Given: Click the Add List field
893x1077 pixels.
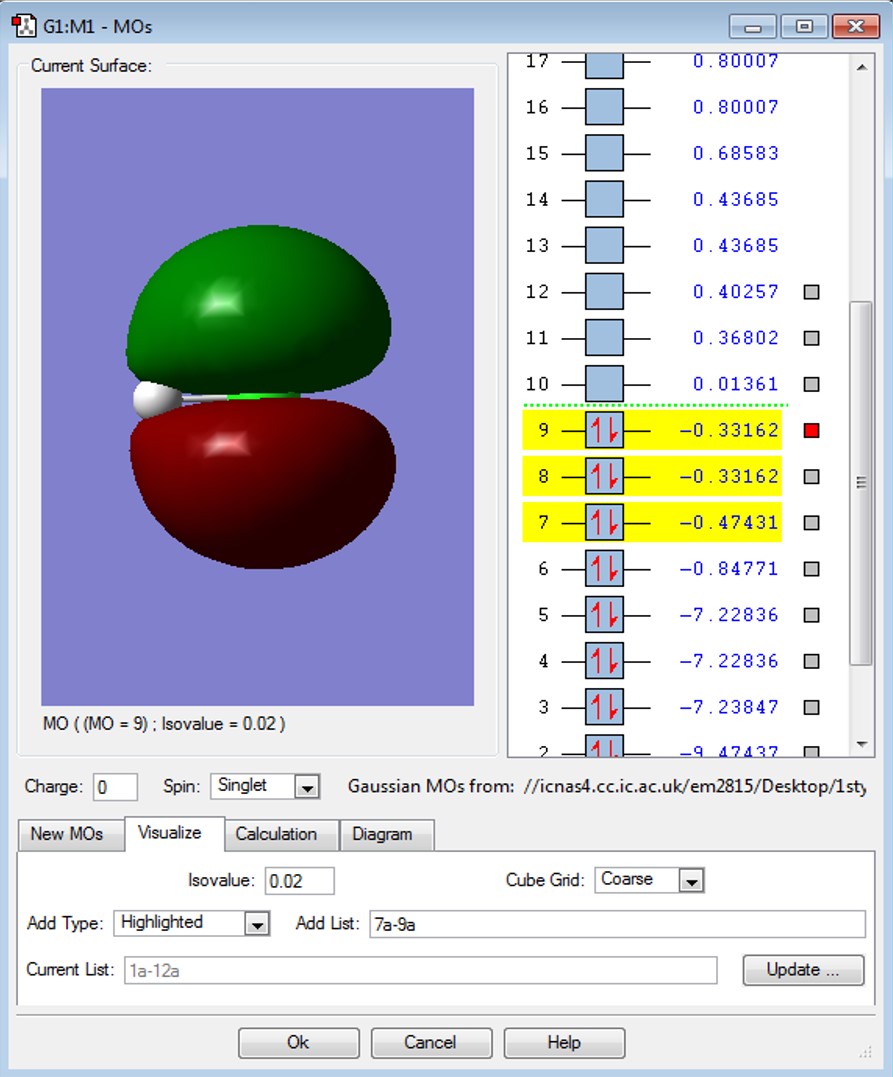Looking at the screenshot, I should [618, 925].
